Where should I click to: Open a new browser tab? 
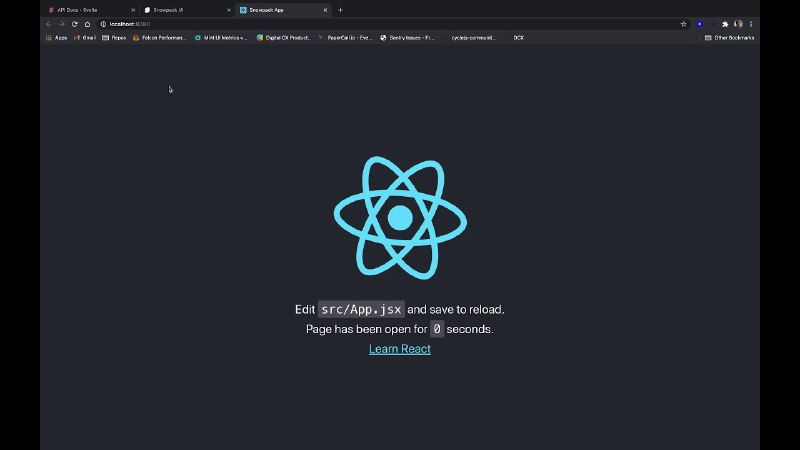[340, 10]
